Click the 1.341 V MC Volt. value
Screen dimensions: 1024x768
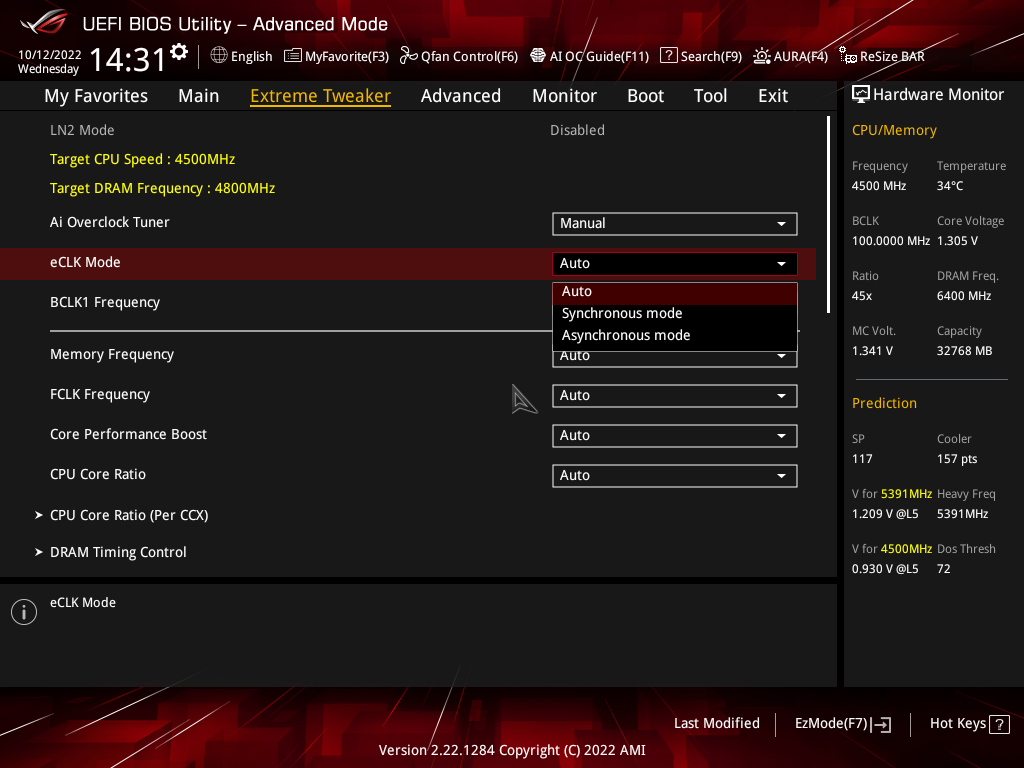coord(872,351)
